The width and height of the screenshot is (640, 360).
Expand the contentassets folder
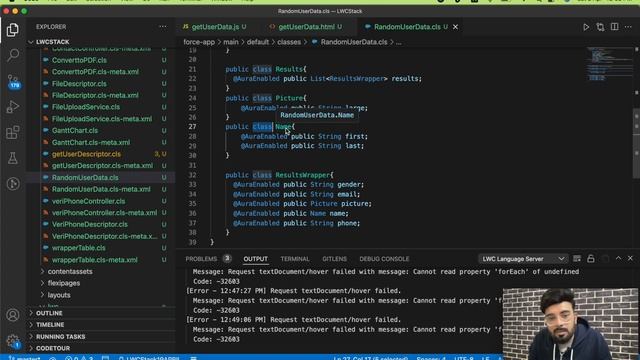(70, 271)
